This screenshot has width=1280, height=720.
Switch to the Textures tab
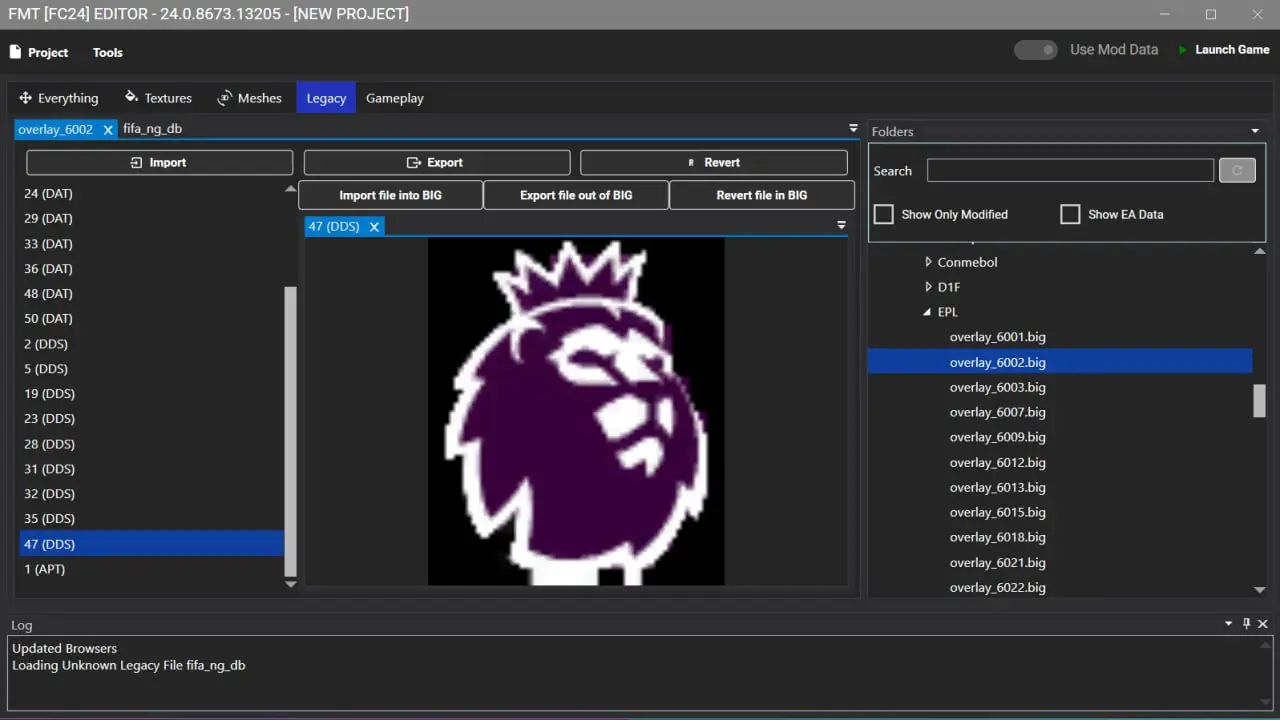point(158,98)
